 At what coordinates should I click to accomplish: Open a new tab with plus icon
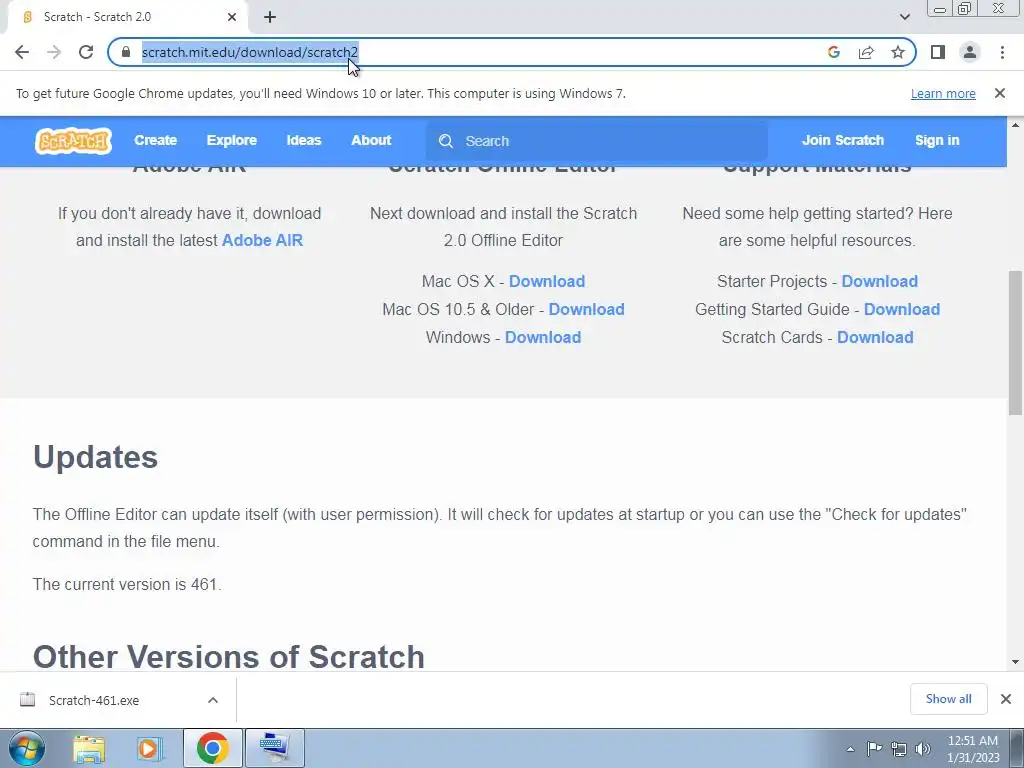pyautogui.click(x=270, y=18)
